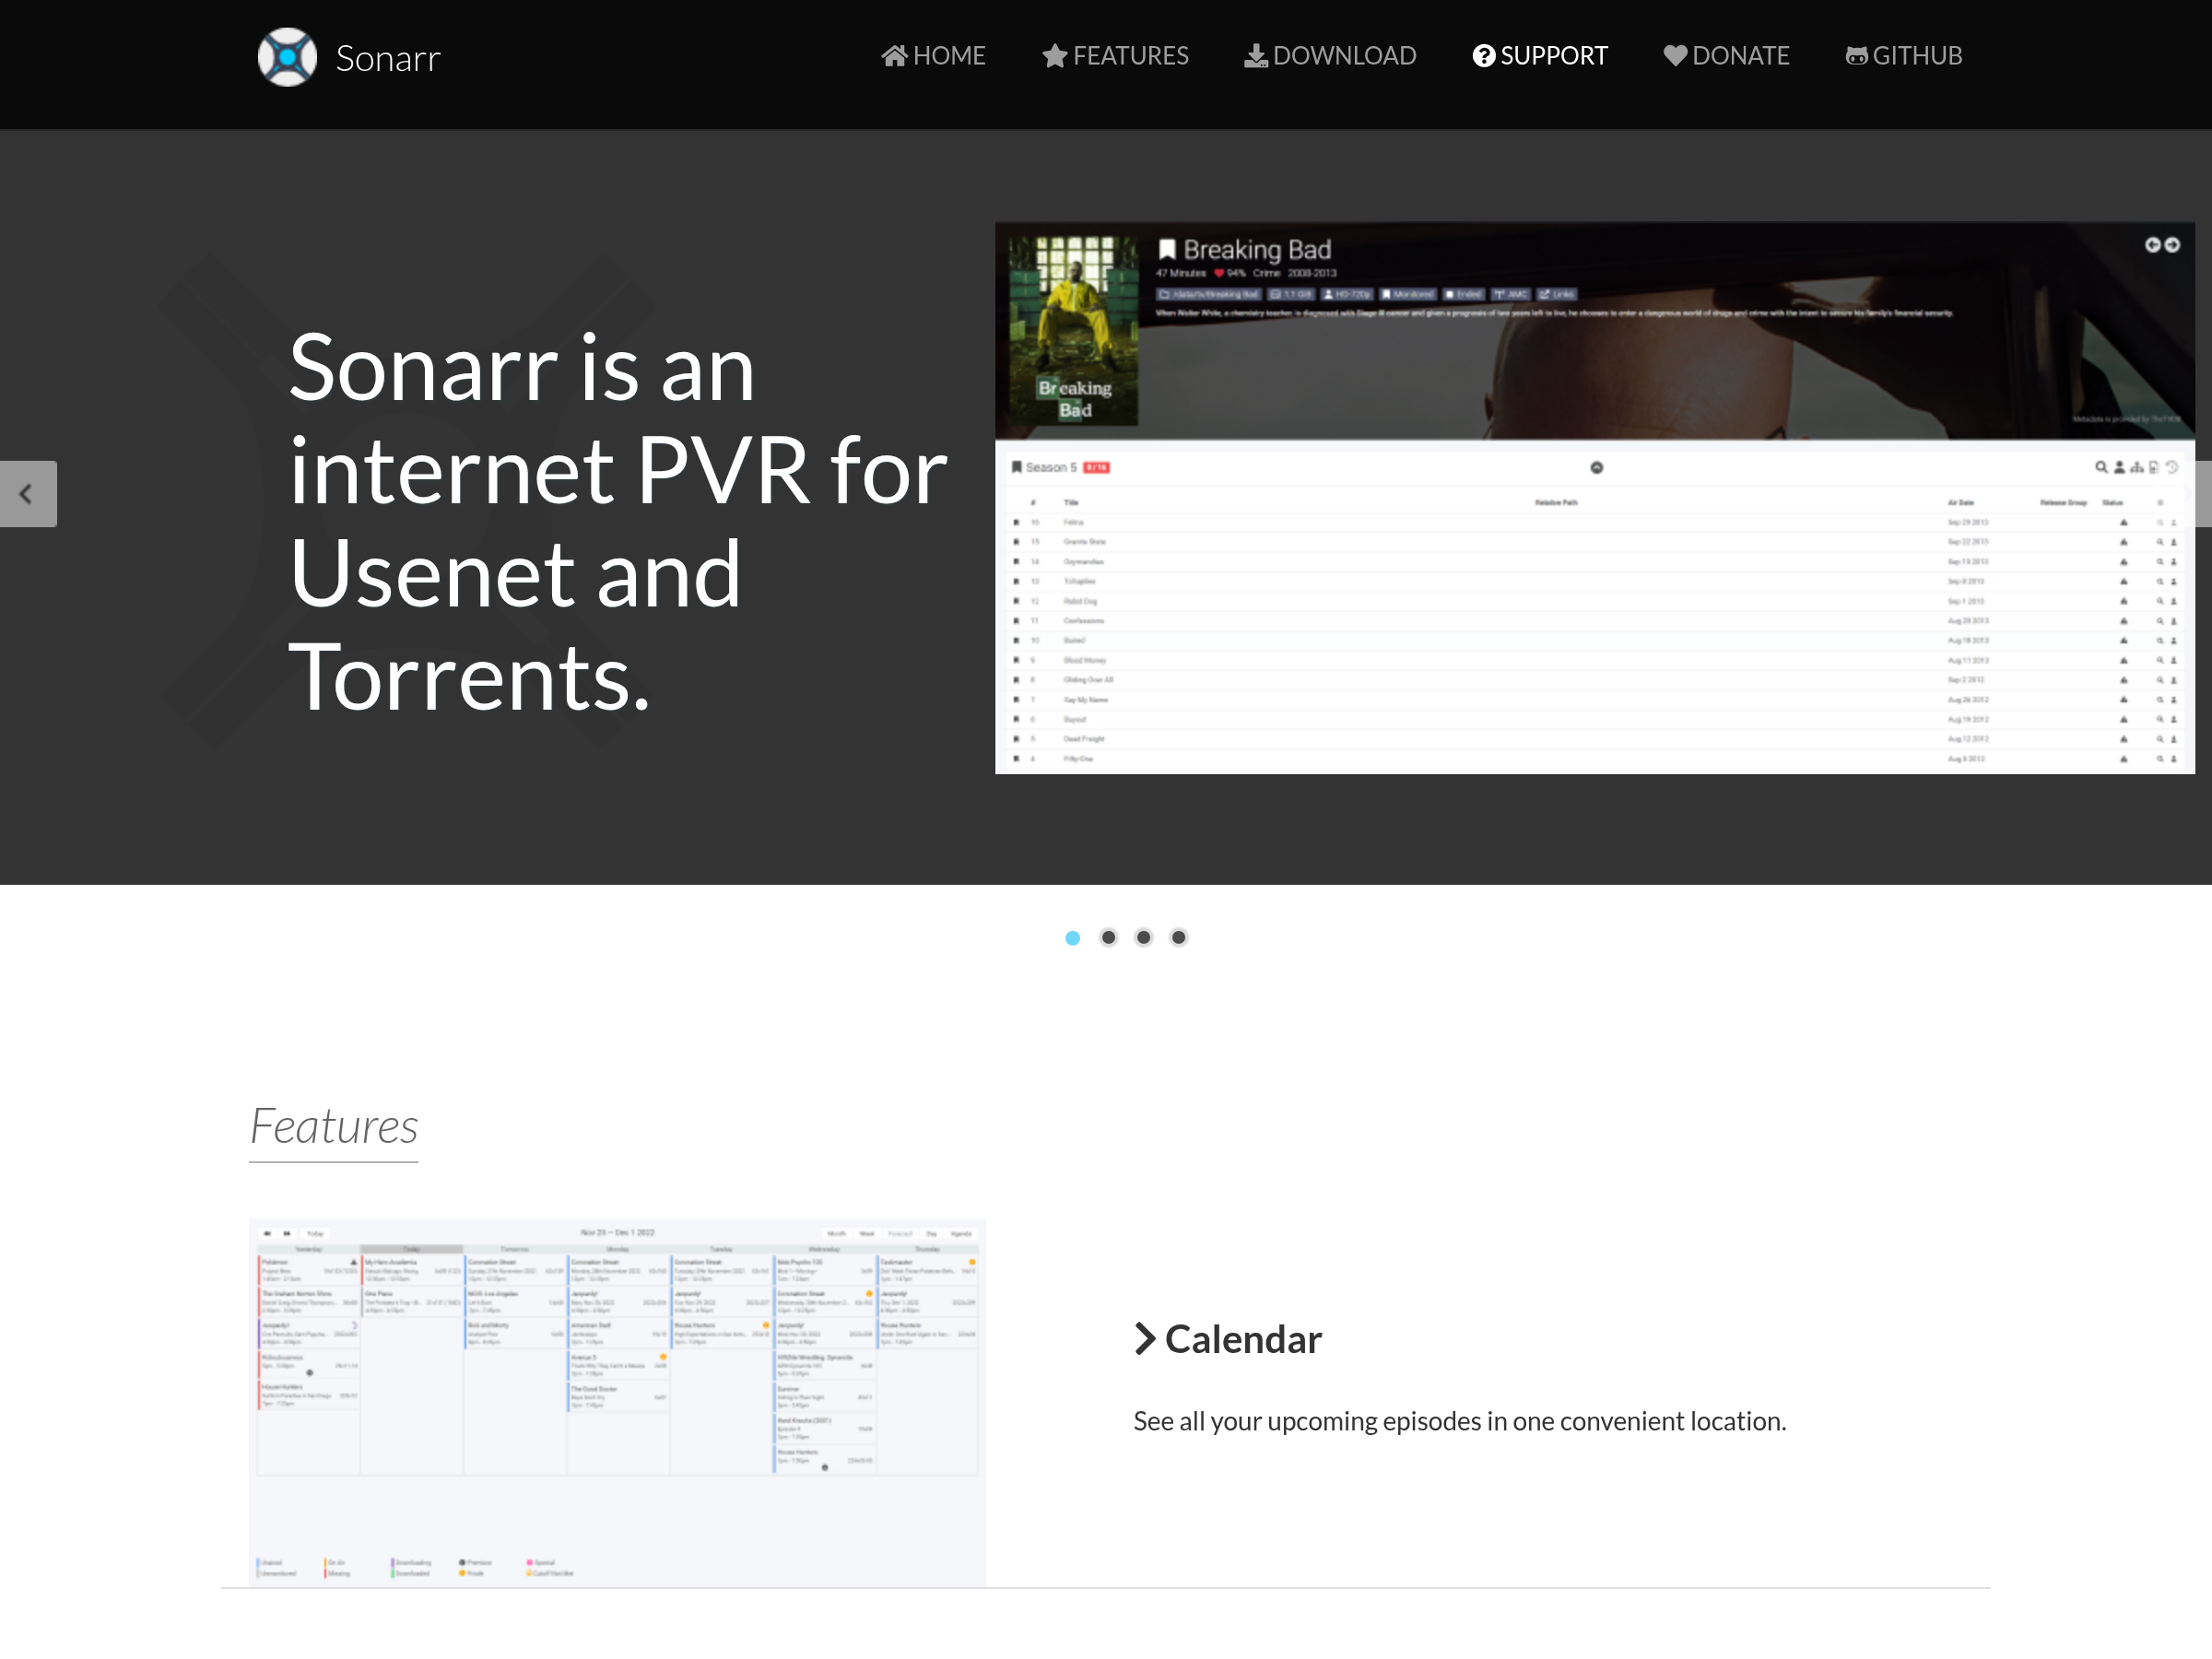
Task: Click the house icon beside HOME
Action: [894, 56]
